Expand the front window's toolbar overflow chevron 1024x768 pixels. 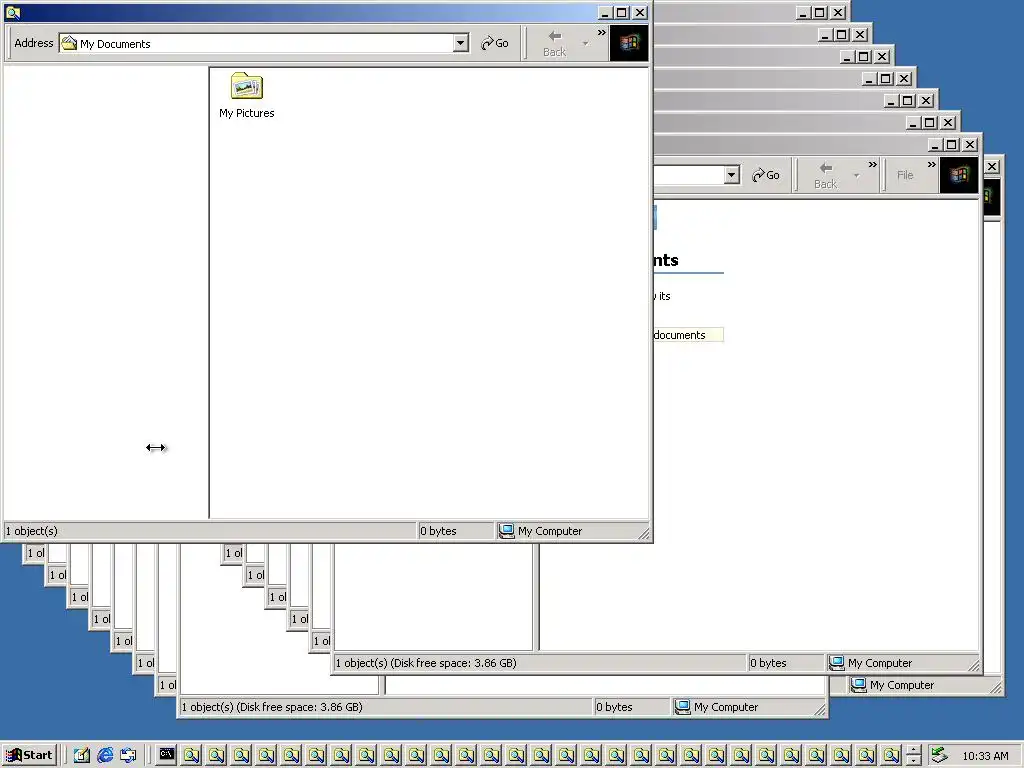pos(601,33)
